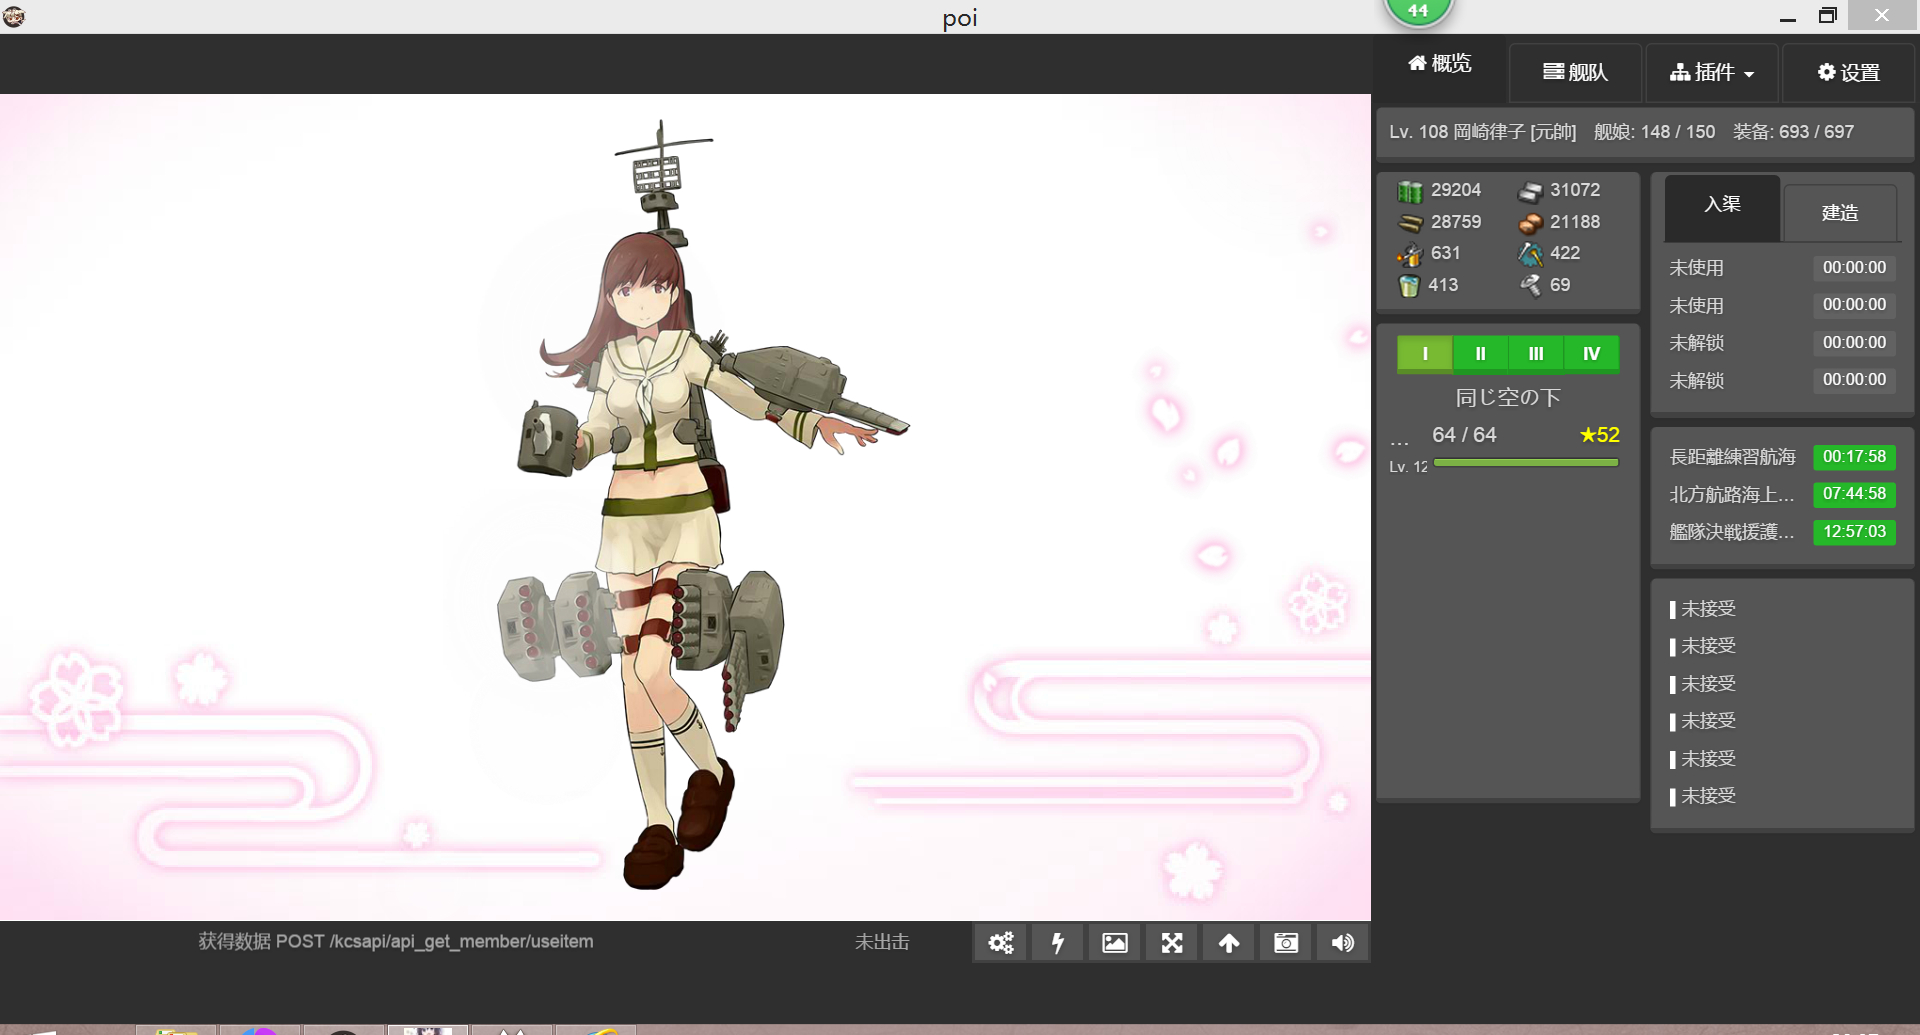This screenshot has height=1035, width=1920.
Task: Click the Lv. 12 ship level label
Action: coord(1408,467)
